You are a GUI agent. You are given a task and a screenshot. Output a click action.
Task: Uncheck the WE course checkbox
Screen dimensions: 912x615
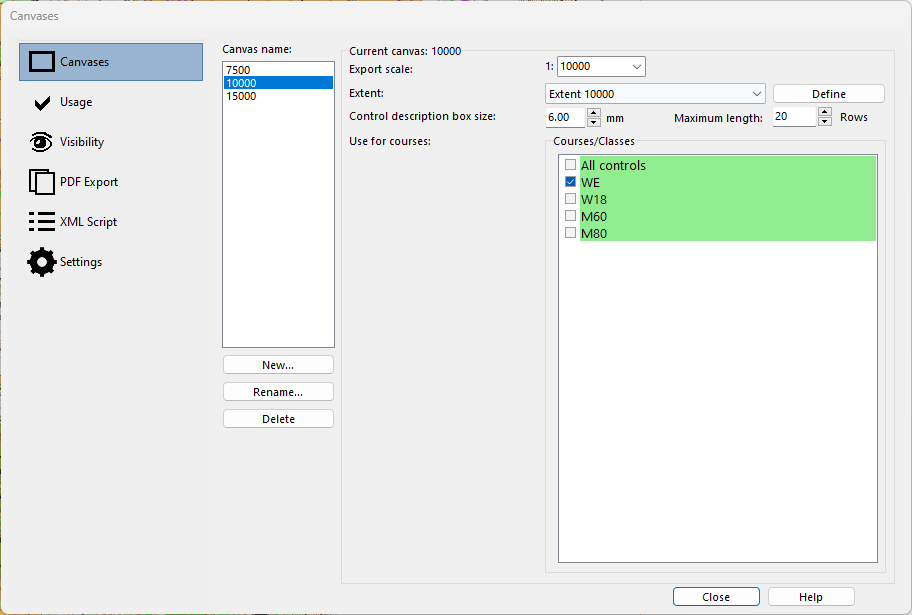click(x=571, y=182)
